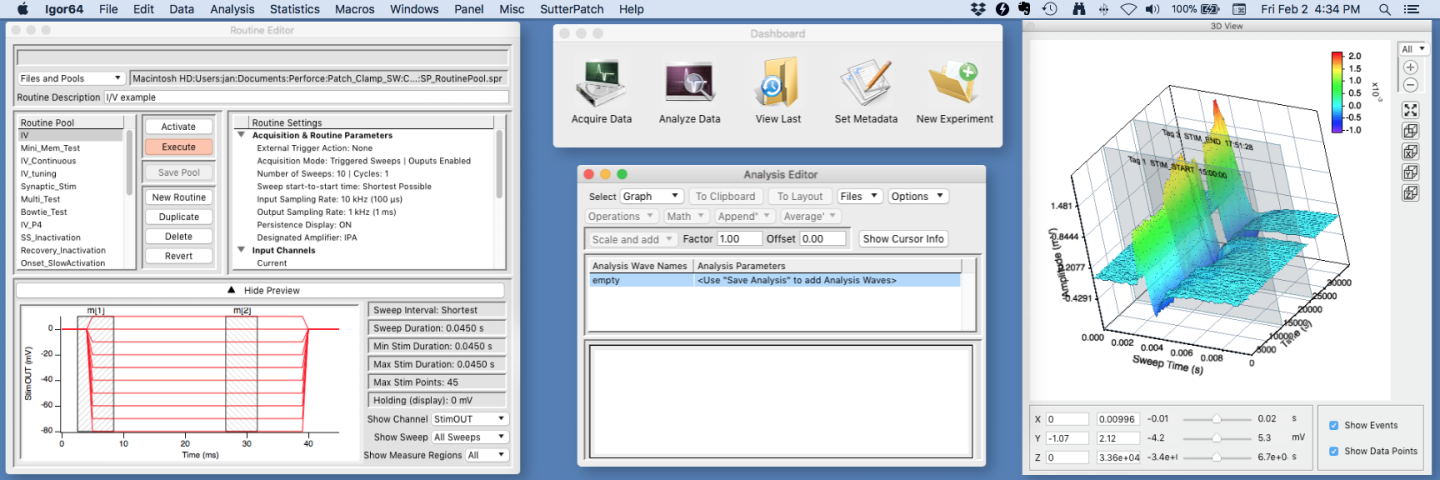The width and height of the screenshot is (1440, 480).
Task: Toggle the Show Events checkbox
Action: point(1333,425)
